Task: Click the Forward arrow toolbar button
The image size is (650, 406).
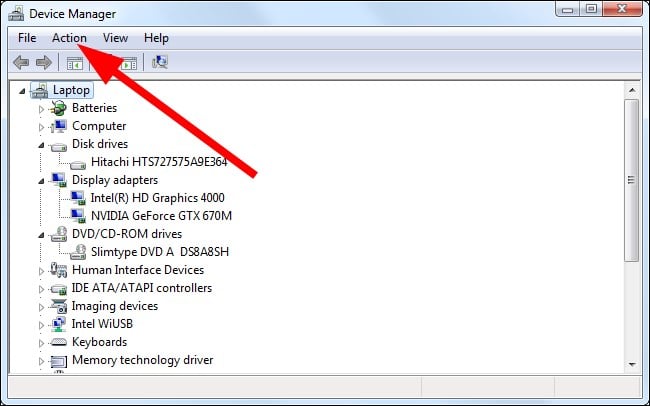Action: point(44,63)
